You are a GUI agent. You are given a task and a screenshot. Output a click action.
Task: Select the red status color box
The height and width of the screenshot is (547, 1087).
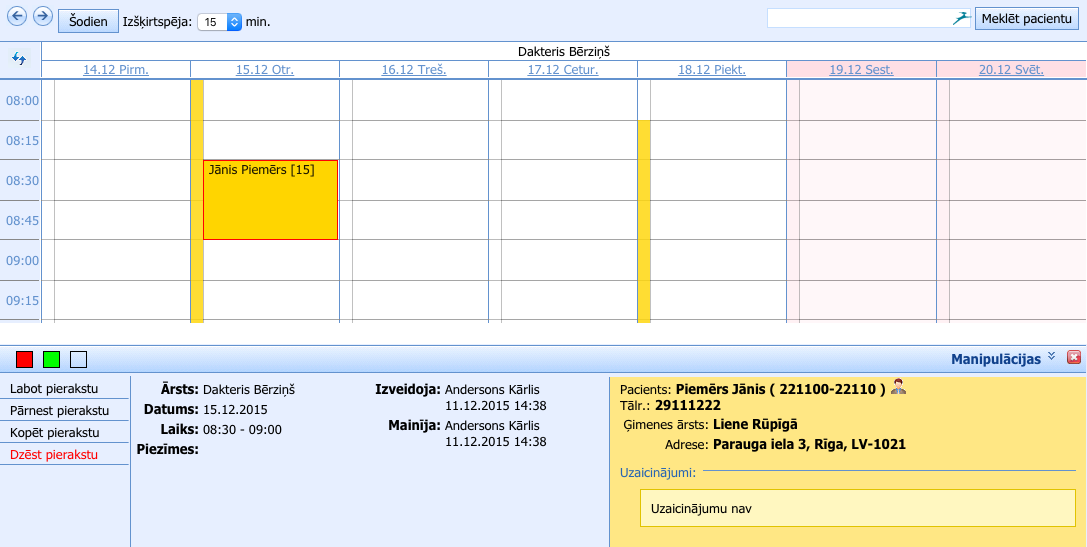click(25, 359)
